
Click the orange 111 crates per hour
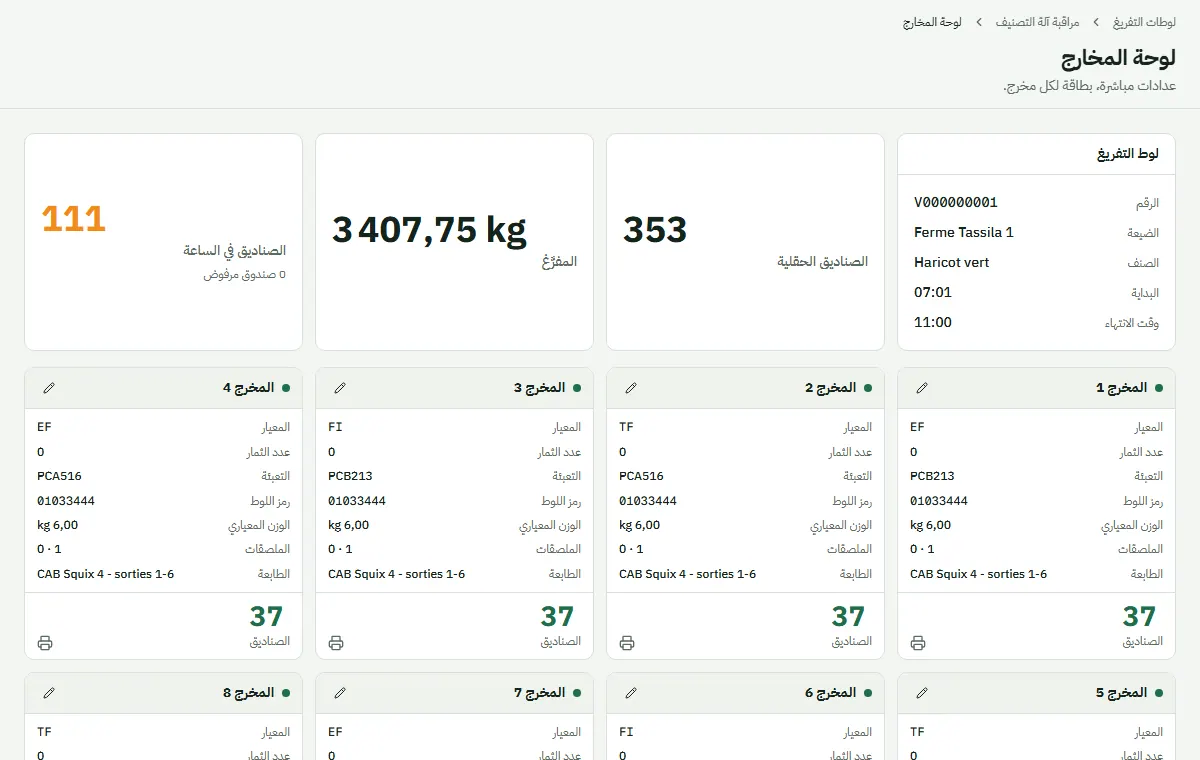pyautogui.click(x=74, y=218)
